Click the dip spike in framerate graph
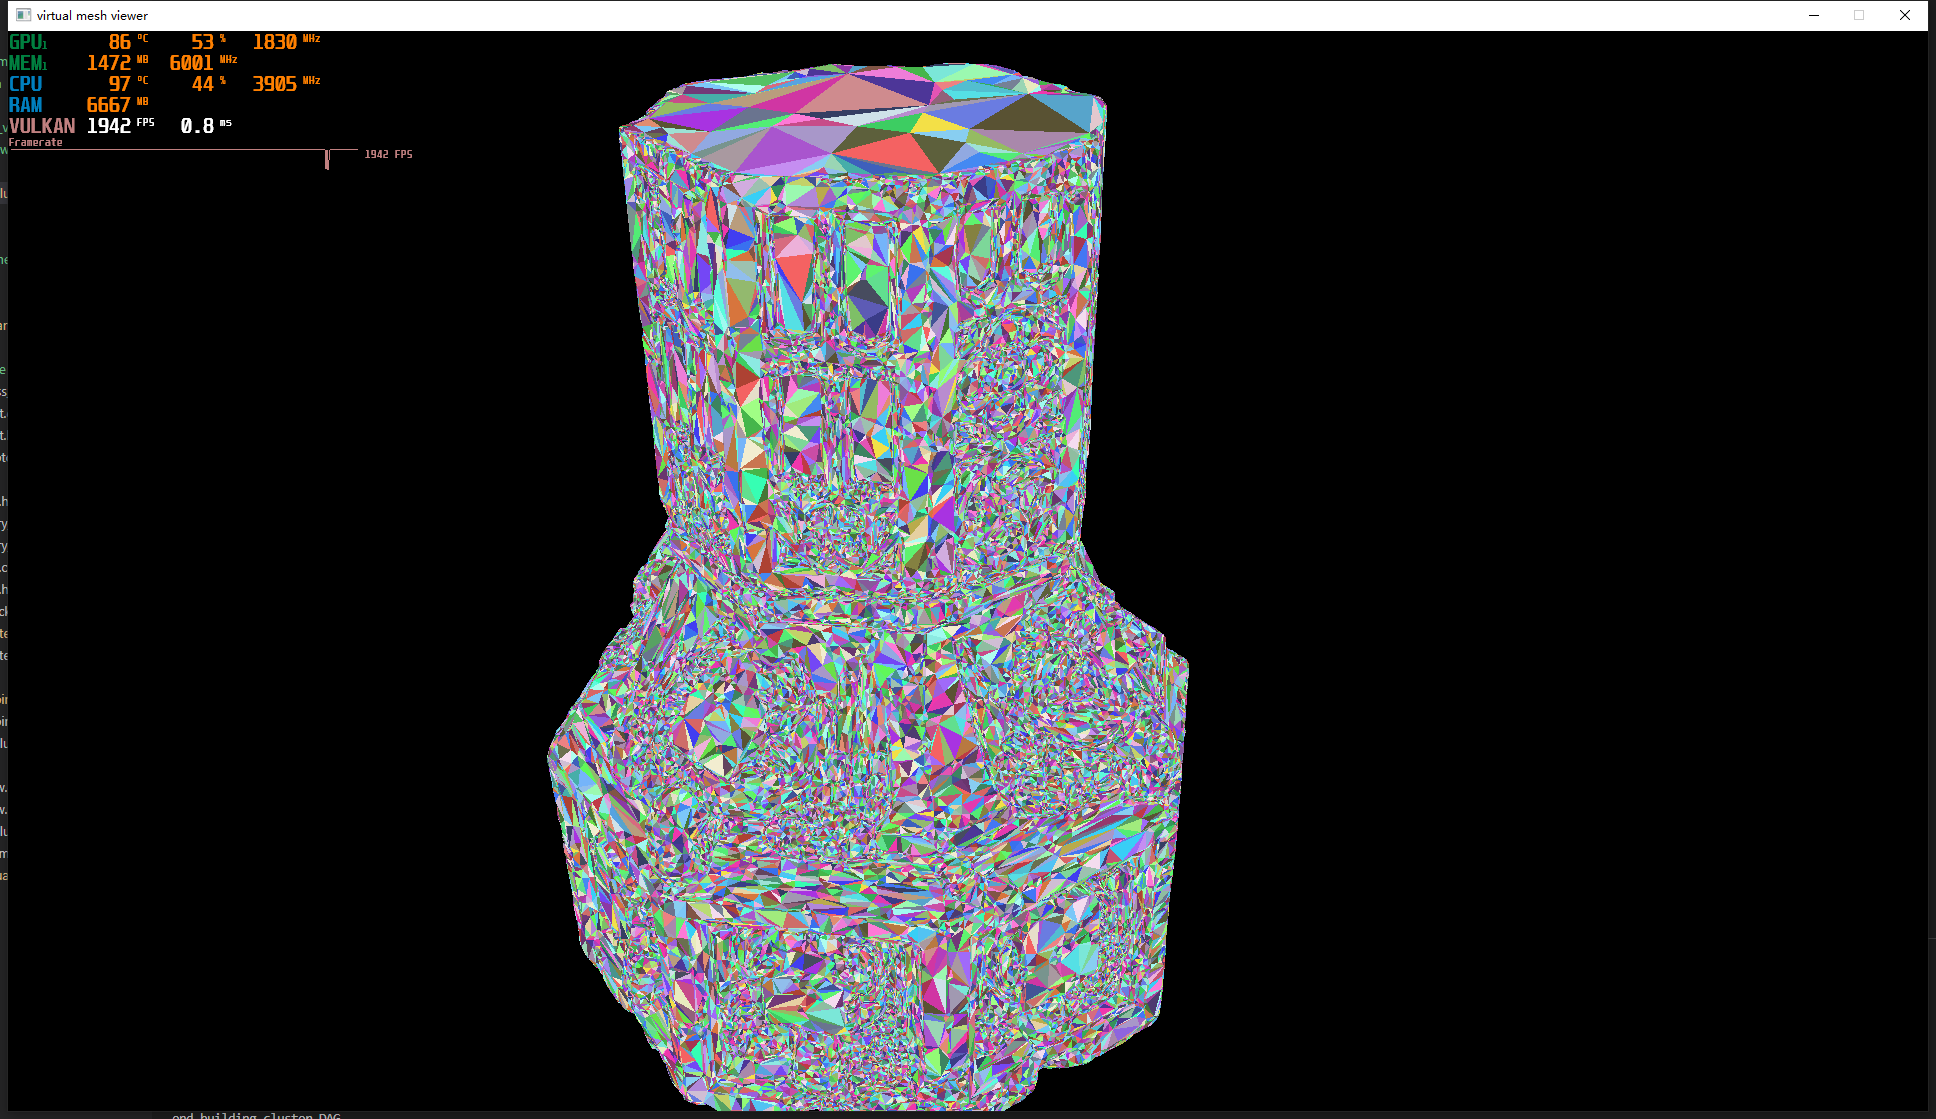Image resolution: width=1936 pixels, height=1119 pixels. click(x=327, y=160)
